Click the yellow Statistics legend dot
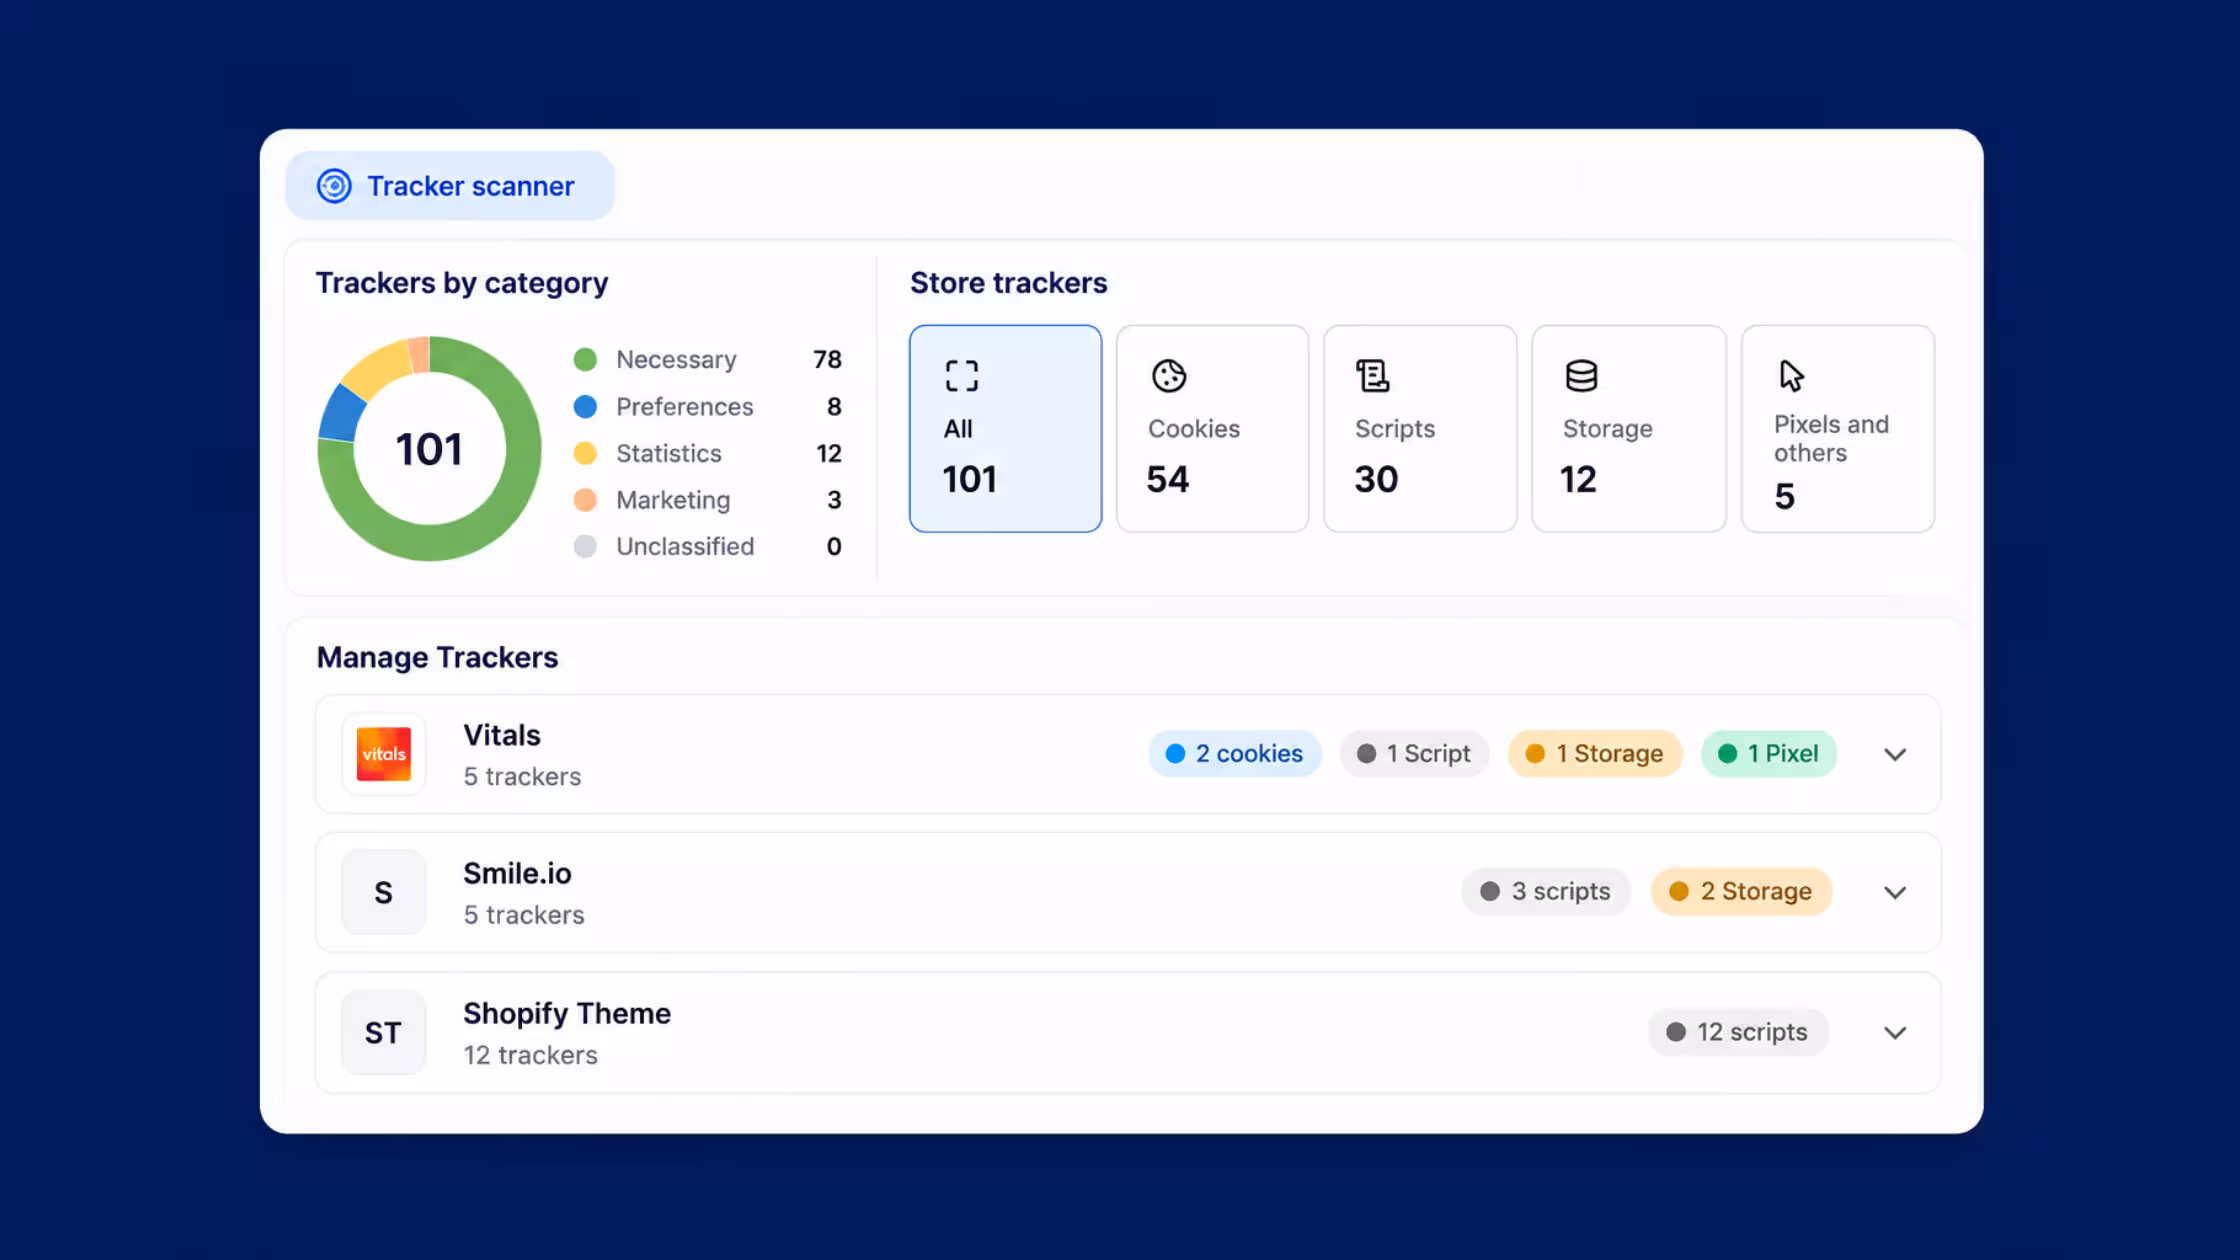 coord(585,454)
